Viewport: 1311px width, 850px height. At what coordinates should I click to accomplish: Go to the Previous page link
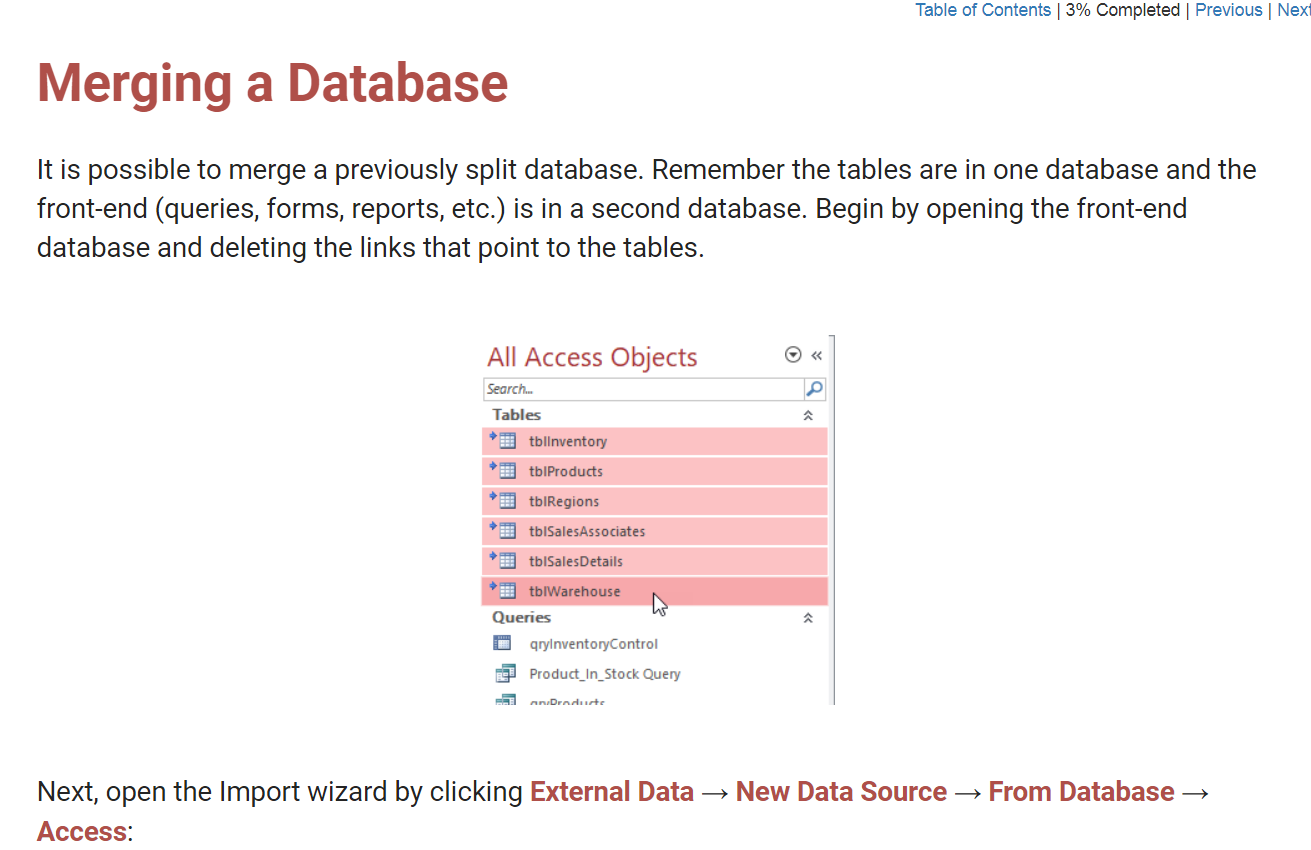1229,10
